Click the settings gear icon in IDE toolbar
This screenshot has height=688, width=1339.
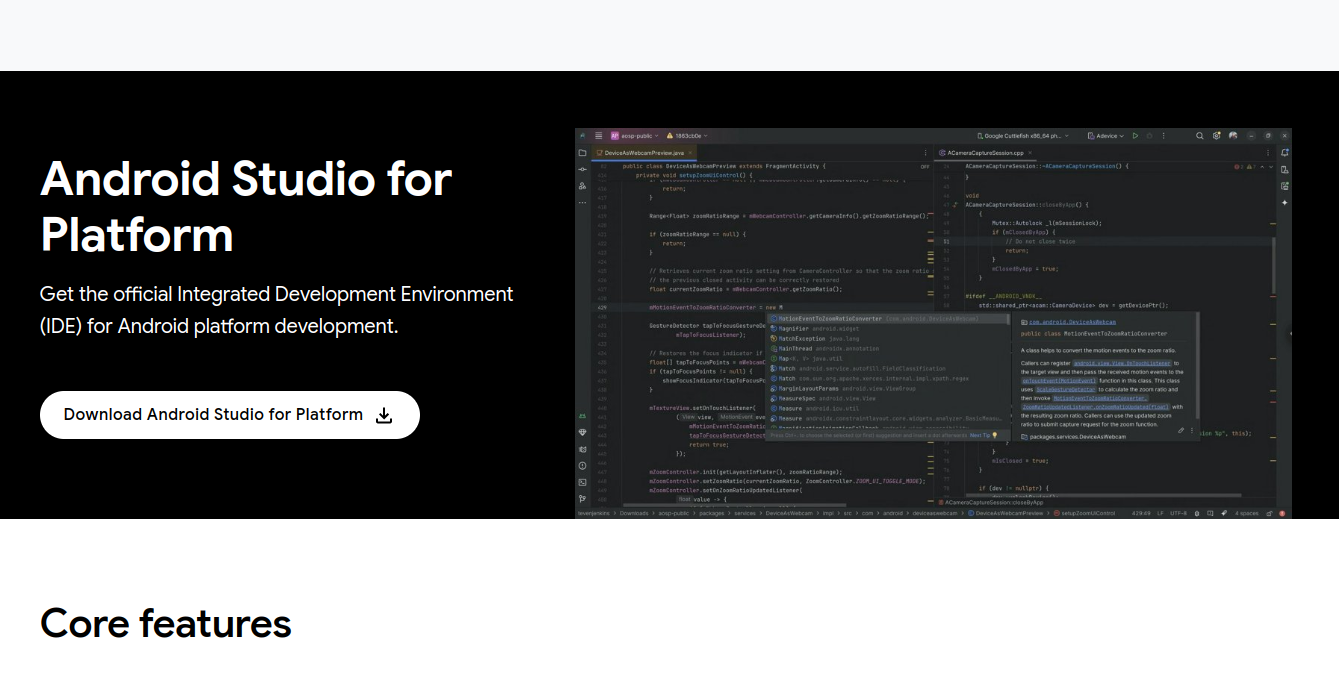tap(1216, 136)
